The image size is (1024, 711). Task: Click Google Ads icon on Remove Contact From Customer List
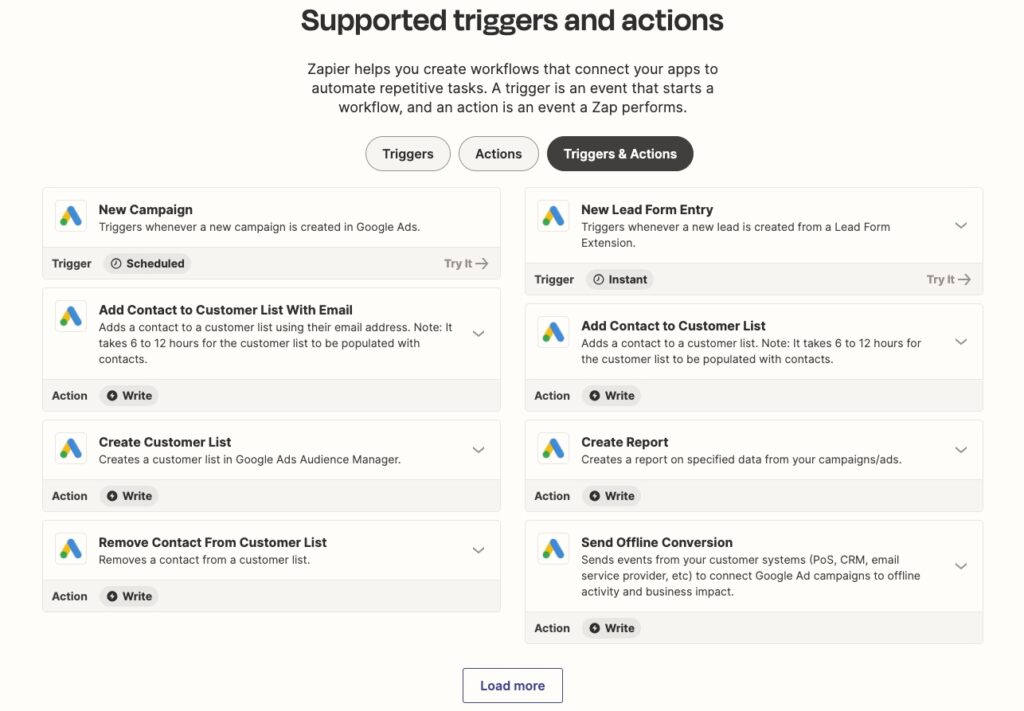[x=71, y=549]
